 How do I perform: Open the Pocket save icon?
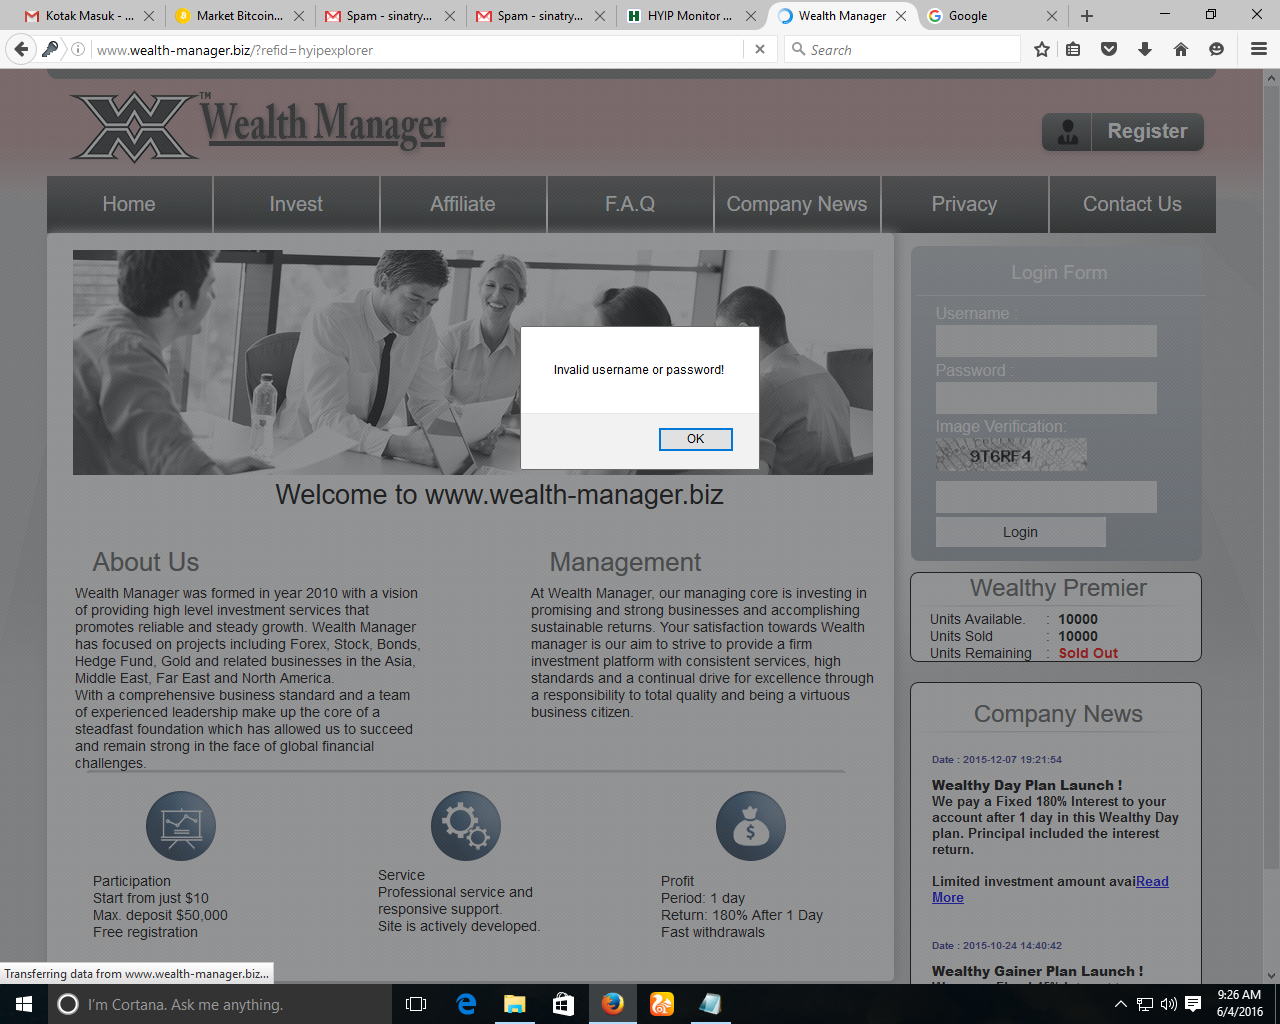1109,49
